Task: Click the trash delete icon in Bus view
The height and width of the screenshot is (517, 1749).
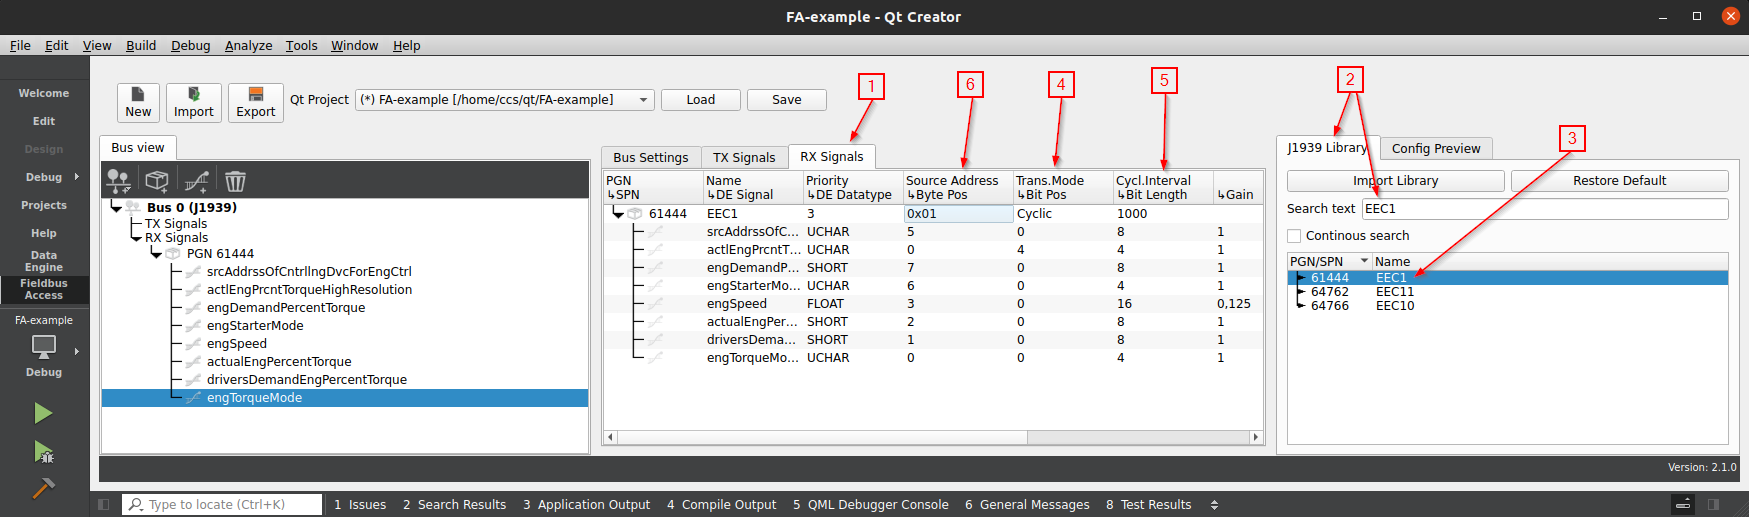Action: [x=235, y=181]
